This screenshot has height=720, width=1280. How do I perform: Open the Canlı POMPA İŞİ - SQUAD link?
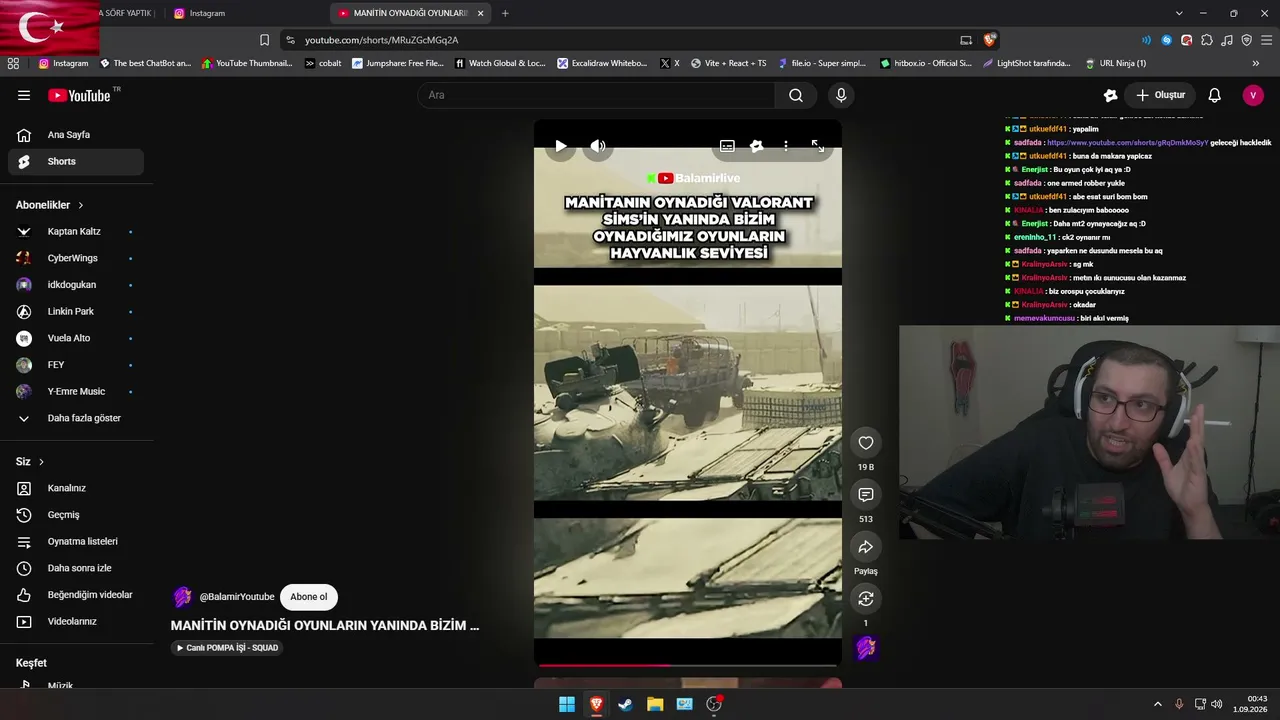227,648
